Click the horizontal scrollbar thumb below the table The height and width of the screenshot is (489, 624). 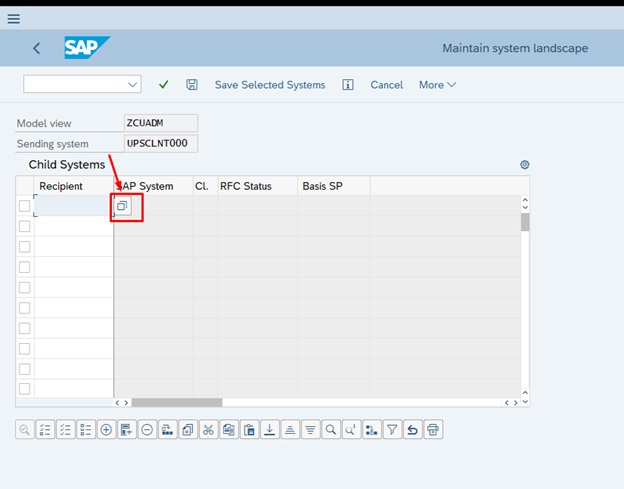tap(177, 403)
